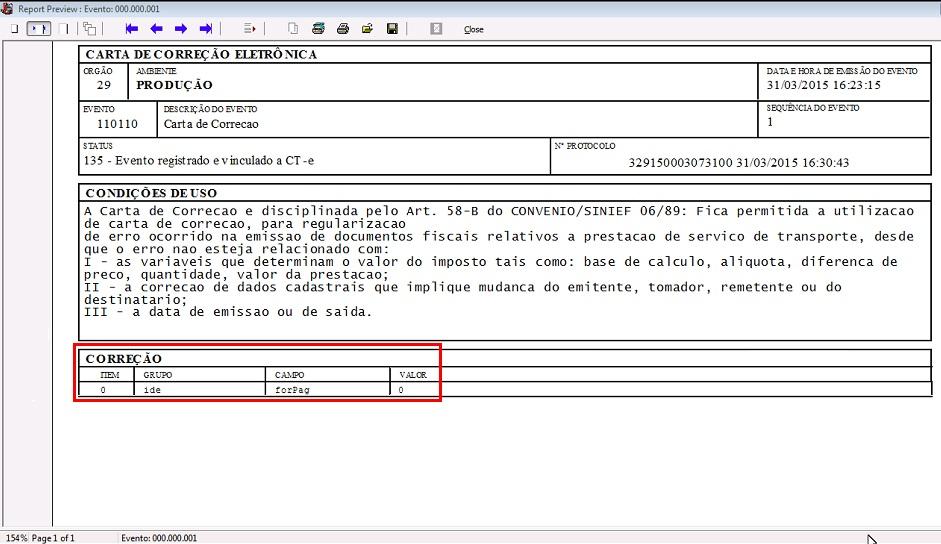Click the 'CORREÇÃO' section heading
This screenshot has width=941, height=544.
[x=124, y=359]
